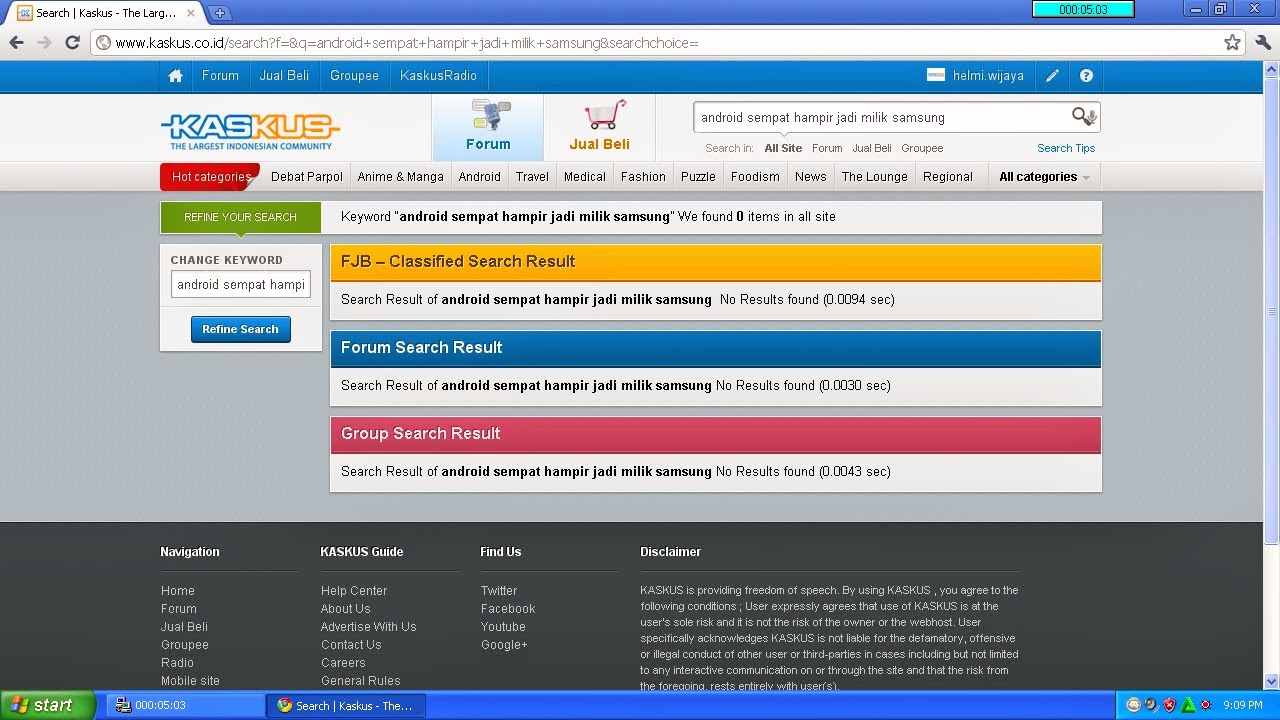
Task: Open KaskusRadio in top navigation
Action: pyautogui.click(x=438, y=76)
